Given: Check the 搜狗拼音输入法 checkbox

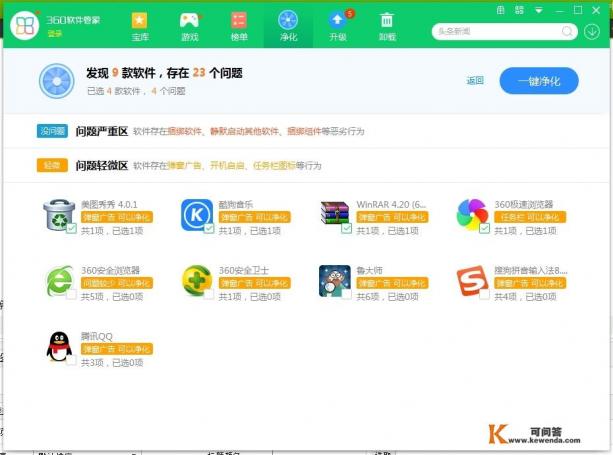Looking at the screenshot, I should point(484,294).
